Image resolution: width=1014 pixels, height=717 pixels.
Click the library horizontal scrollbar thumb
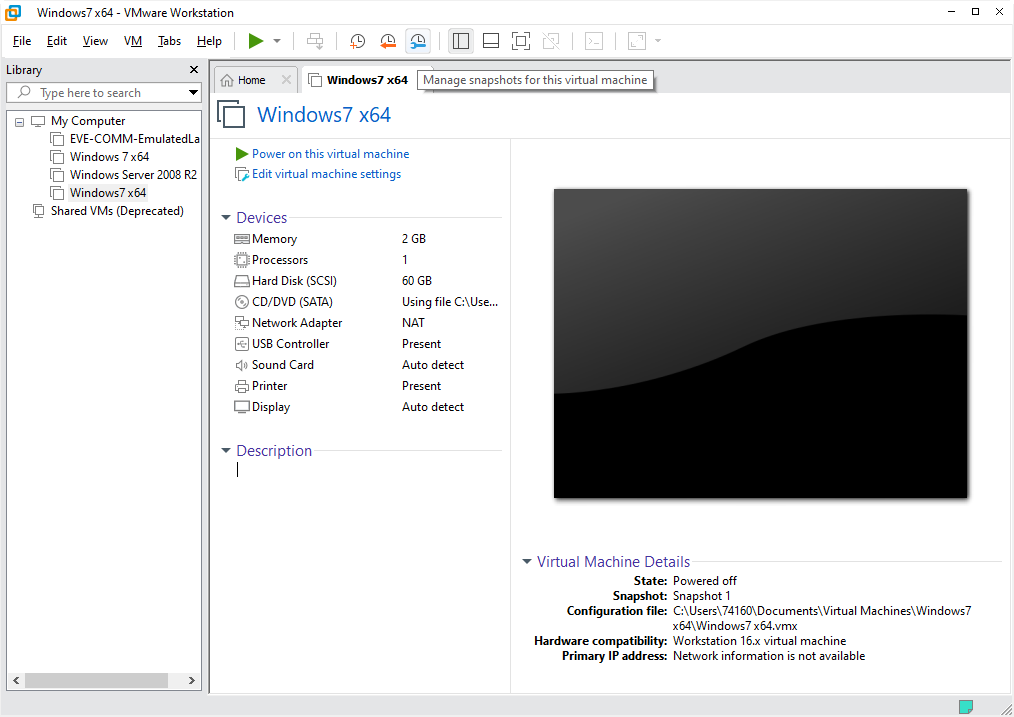(x=96, y=680)
